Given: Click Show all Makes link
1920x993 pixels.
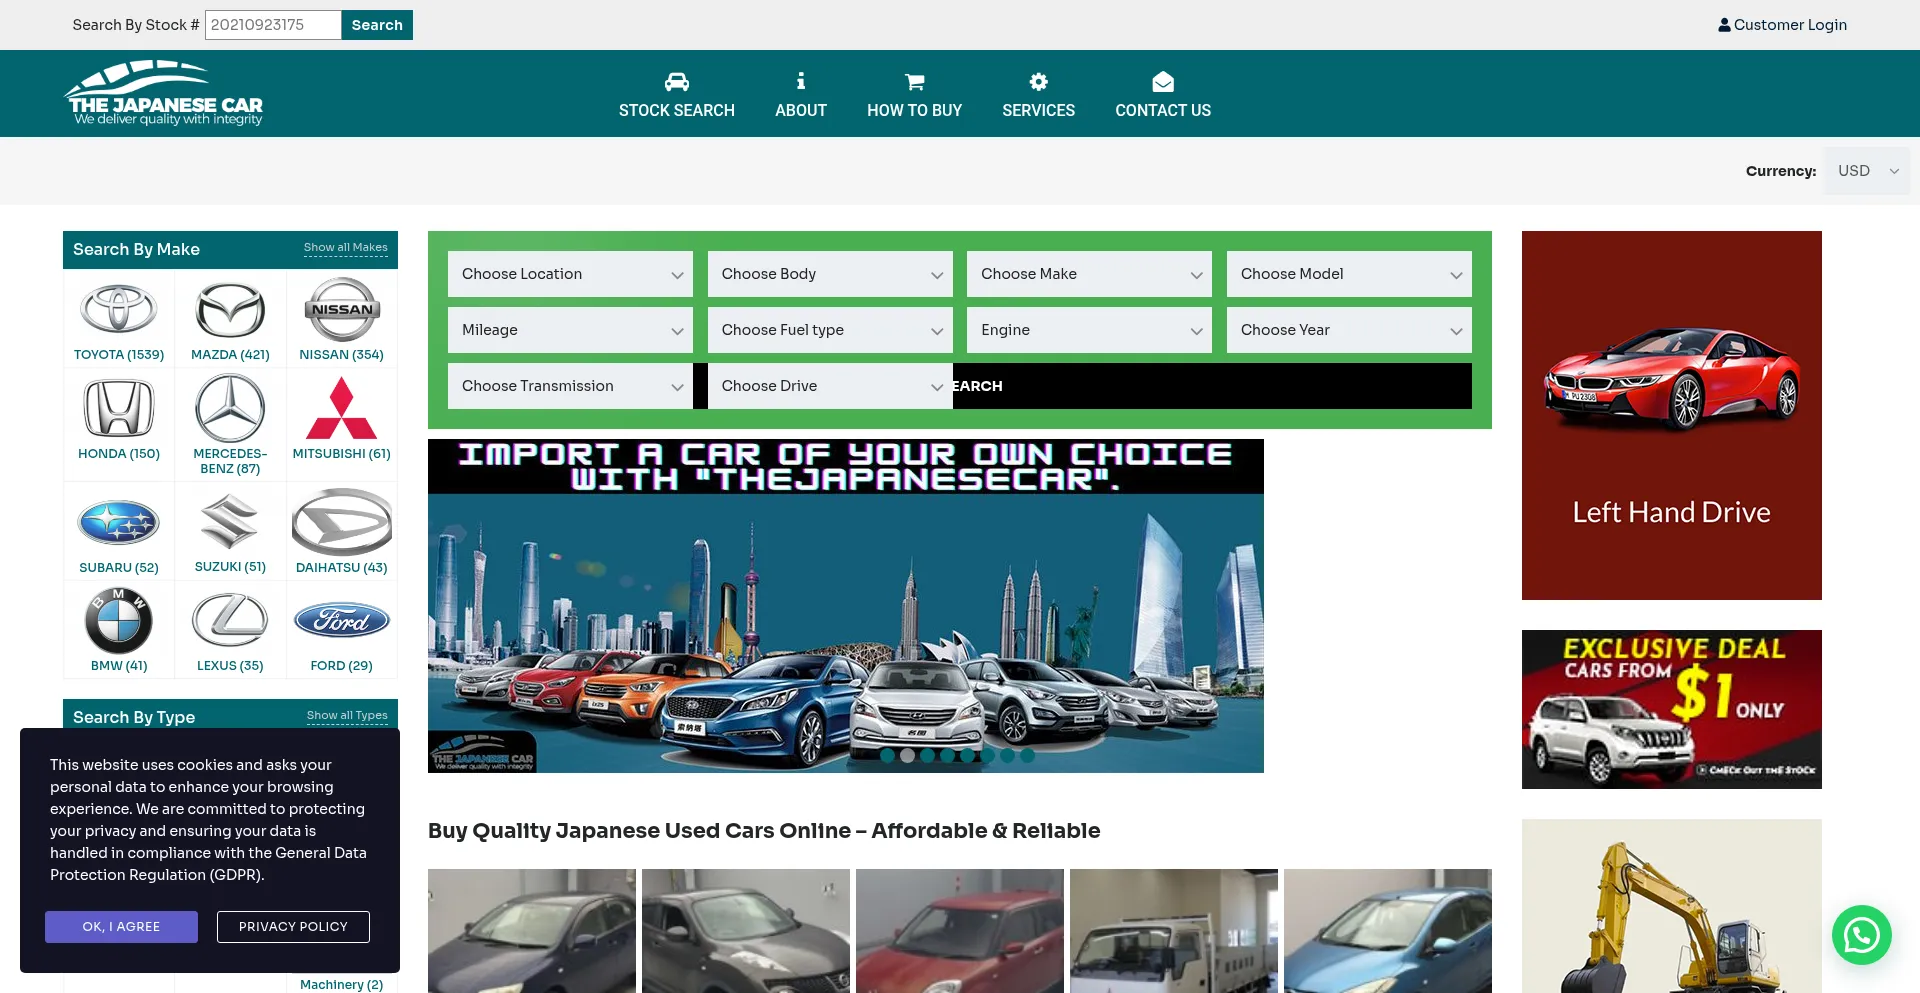Looking at the screenshot, I should click(x=346, y=248).
